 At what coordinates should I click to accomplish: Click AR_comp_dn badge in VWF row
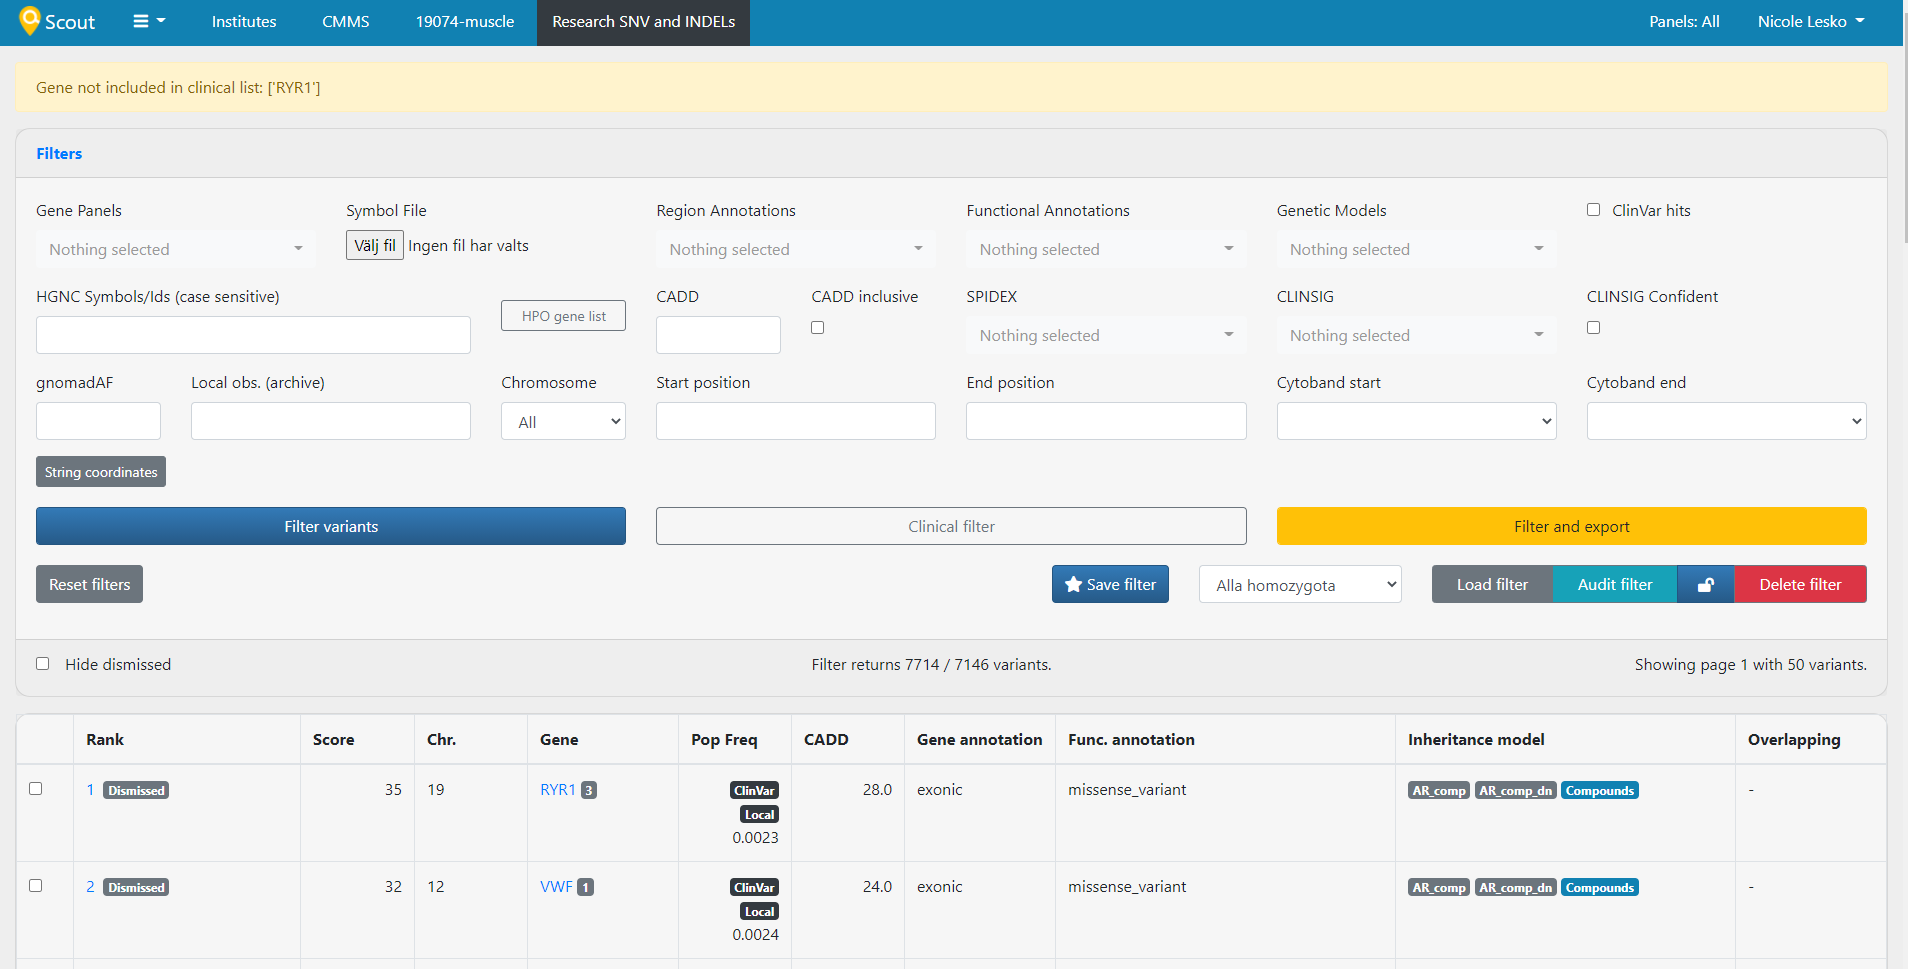pyautogui.click(x=1515, y=887)
